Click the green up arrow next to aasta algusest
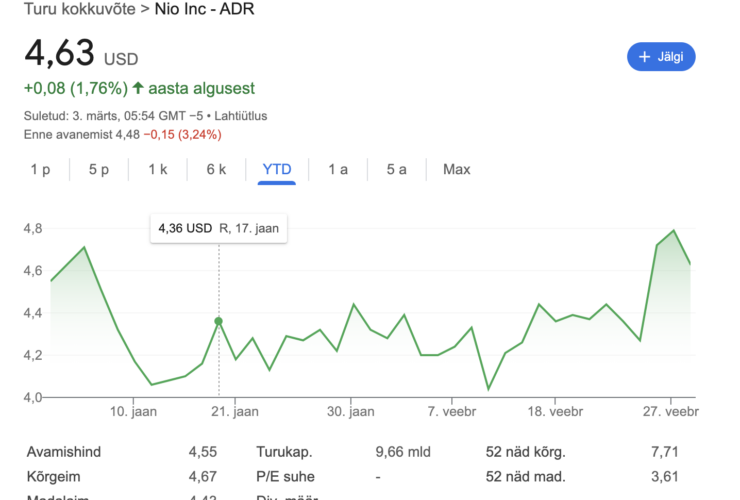 point(138,88)
